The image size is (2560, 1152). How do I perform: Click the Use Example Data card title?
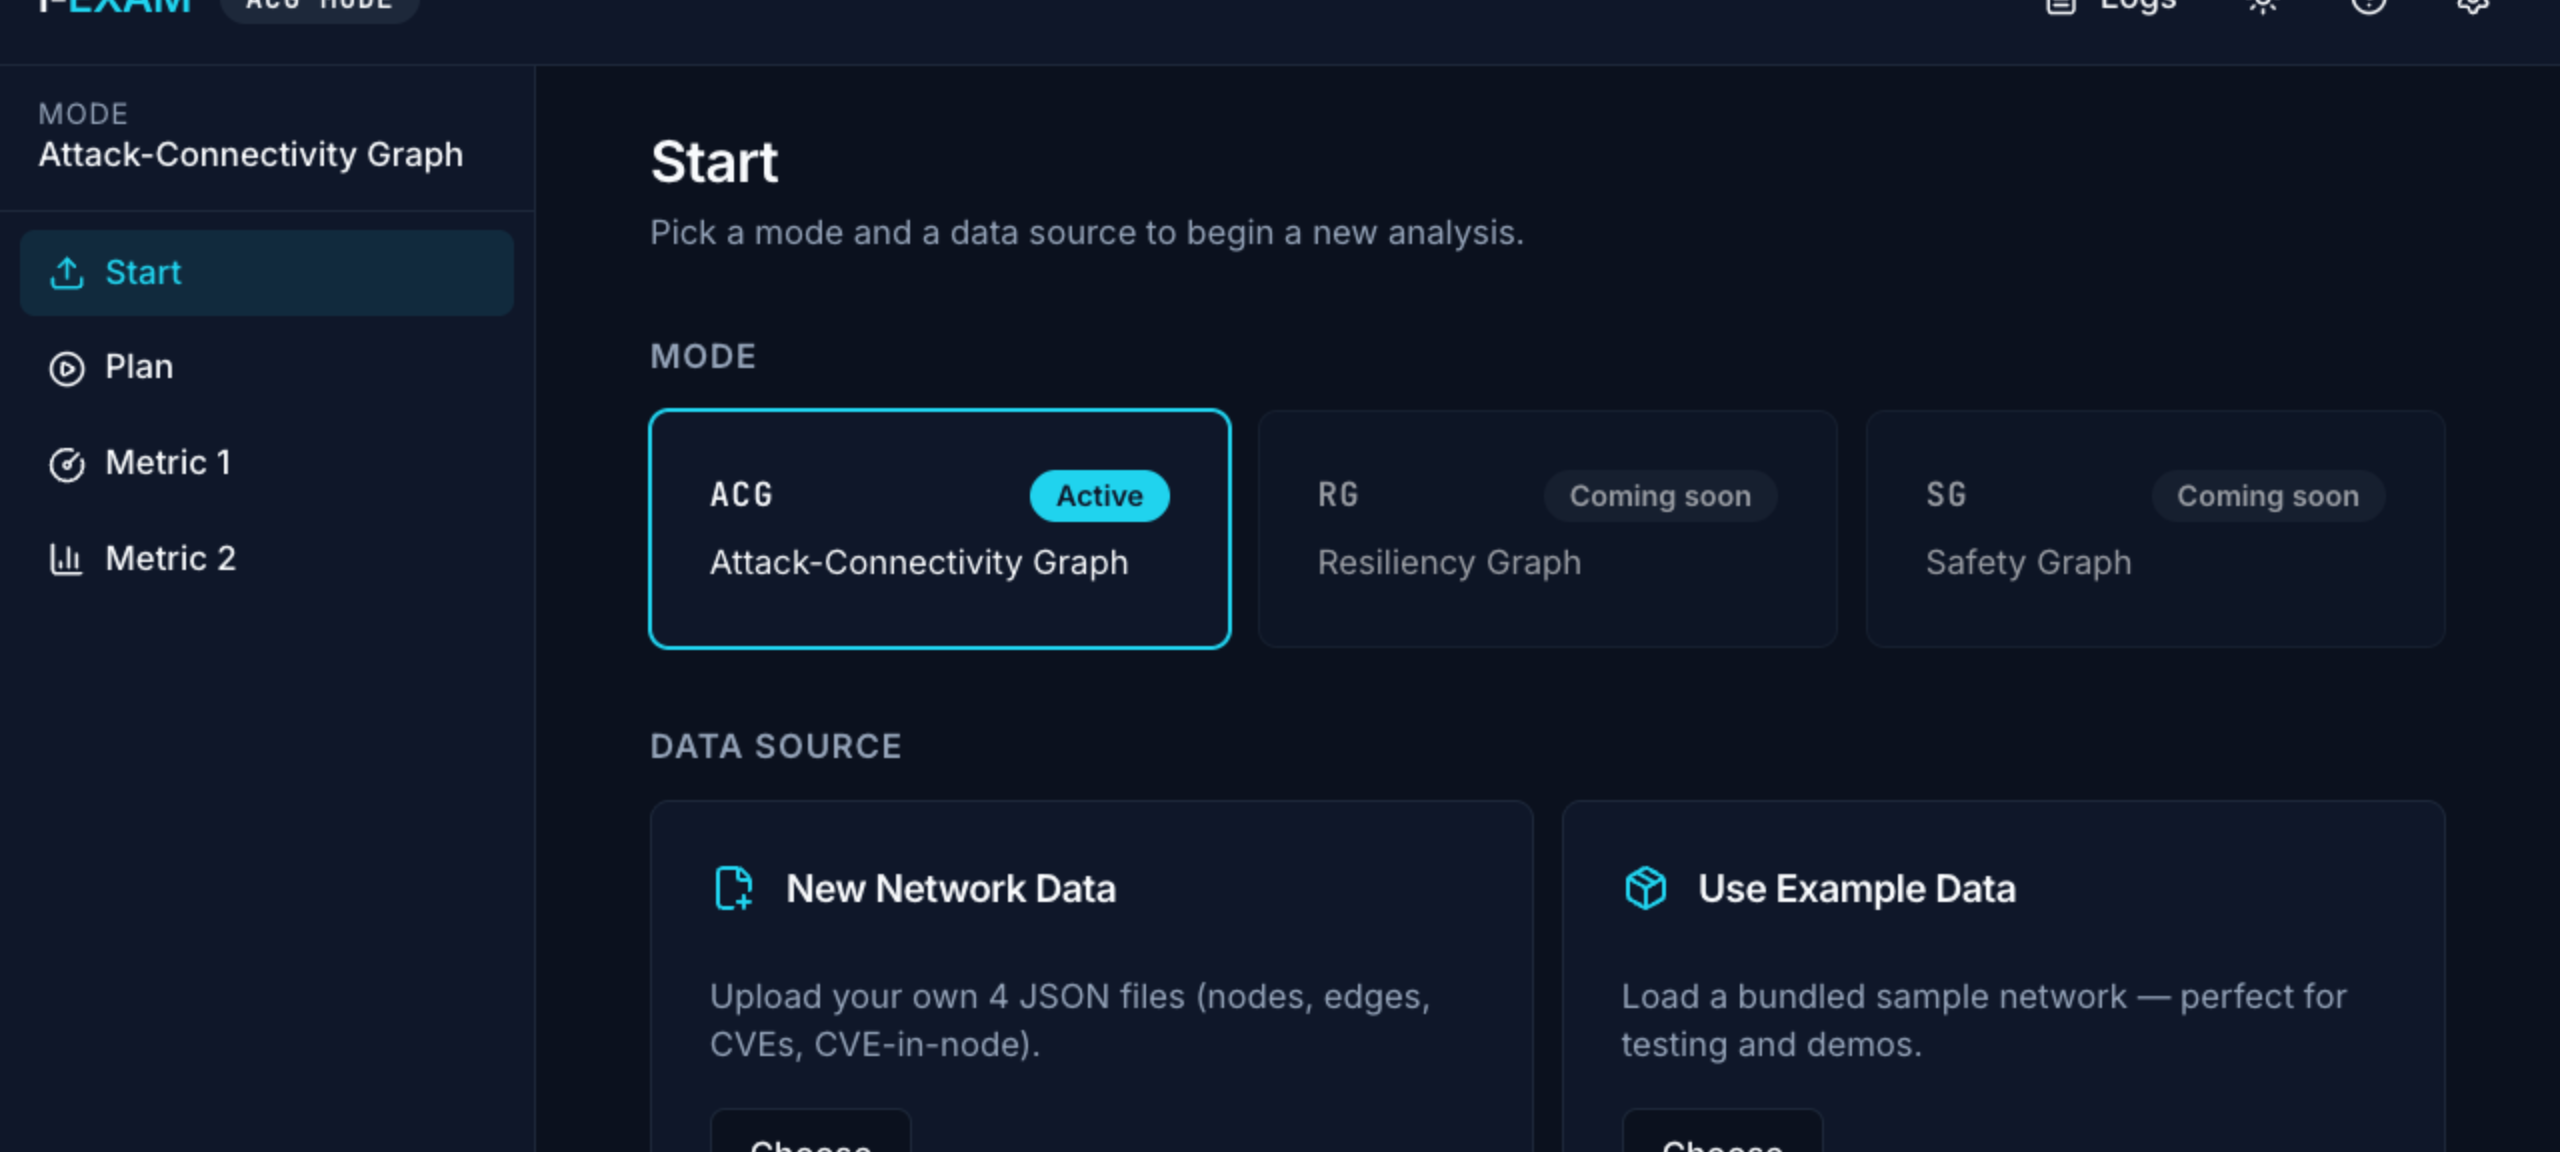point(1857,889)
